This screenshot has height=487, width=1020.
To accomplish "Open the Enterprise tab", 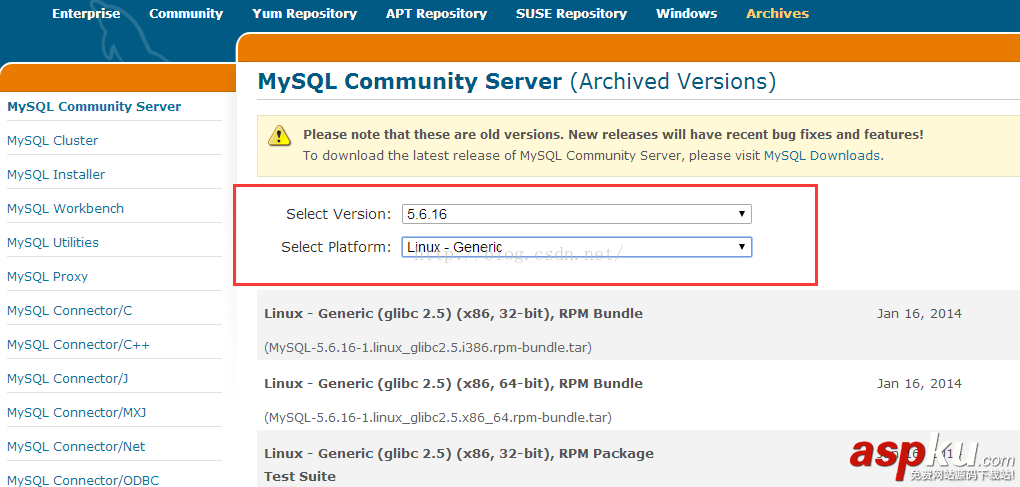I will click(x=86, y=14).
